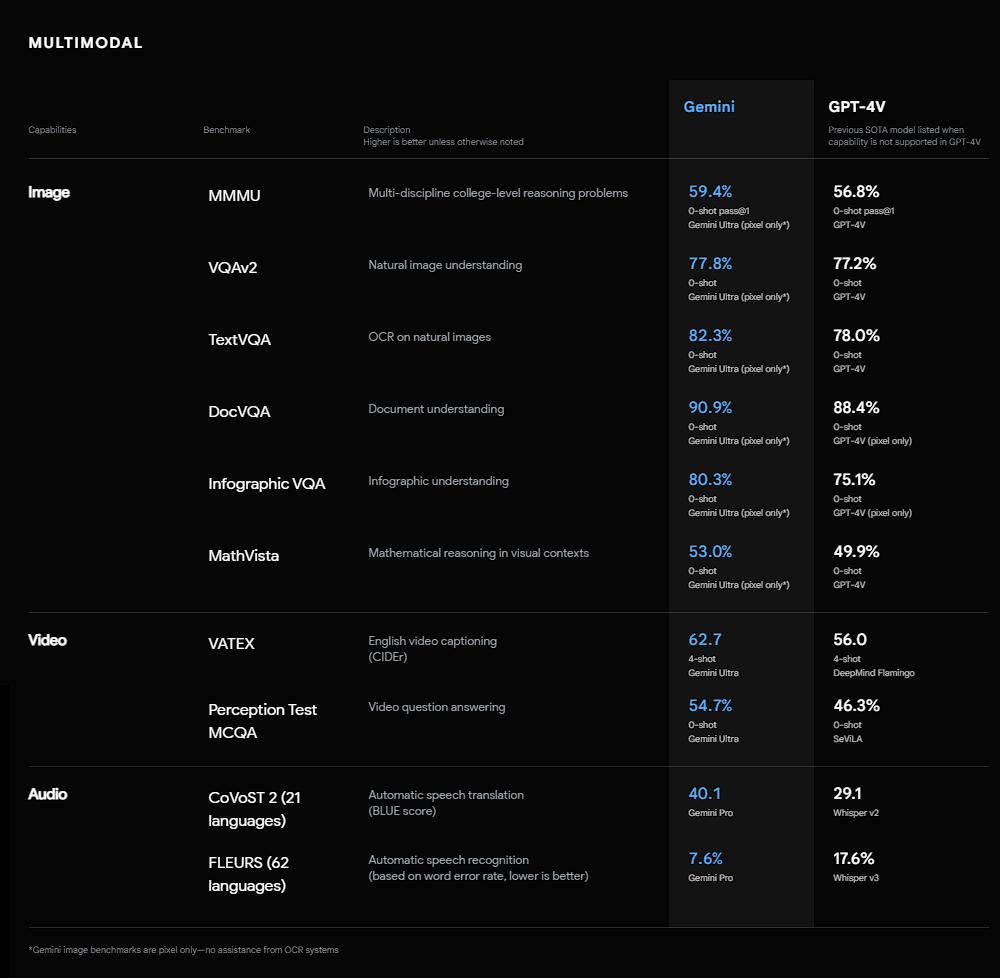The image size is (1000, 978).
Task: Click the Perception Test MCQA label
Action: 262,720
